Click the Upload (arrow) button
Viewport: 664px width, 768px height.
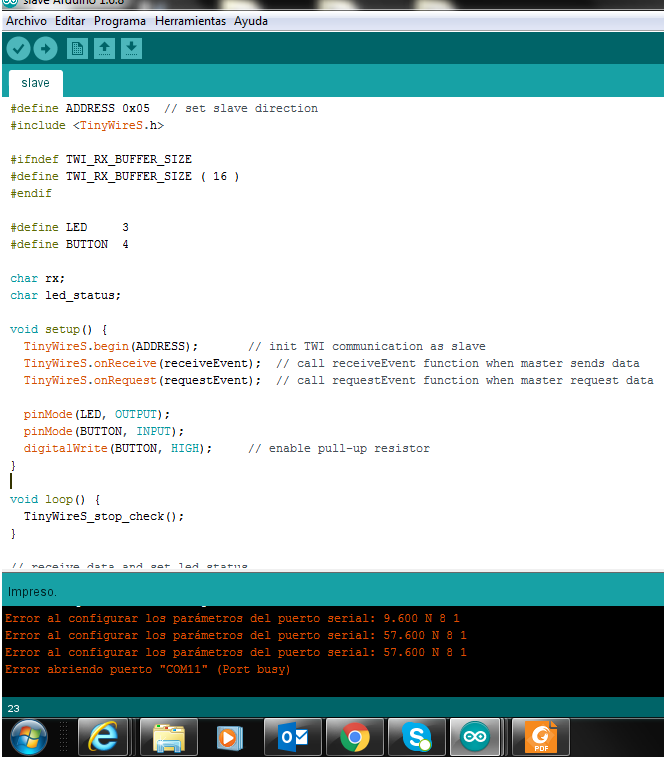(x=46, y=49)
